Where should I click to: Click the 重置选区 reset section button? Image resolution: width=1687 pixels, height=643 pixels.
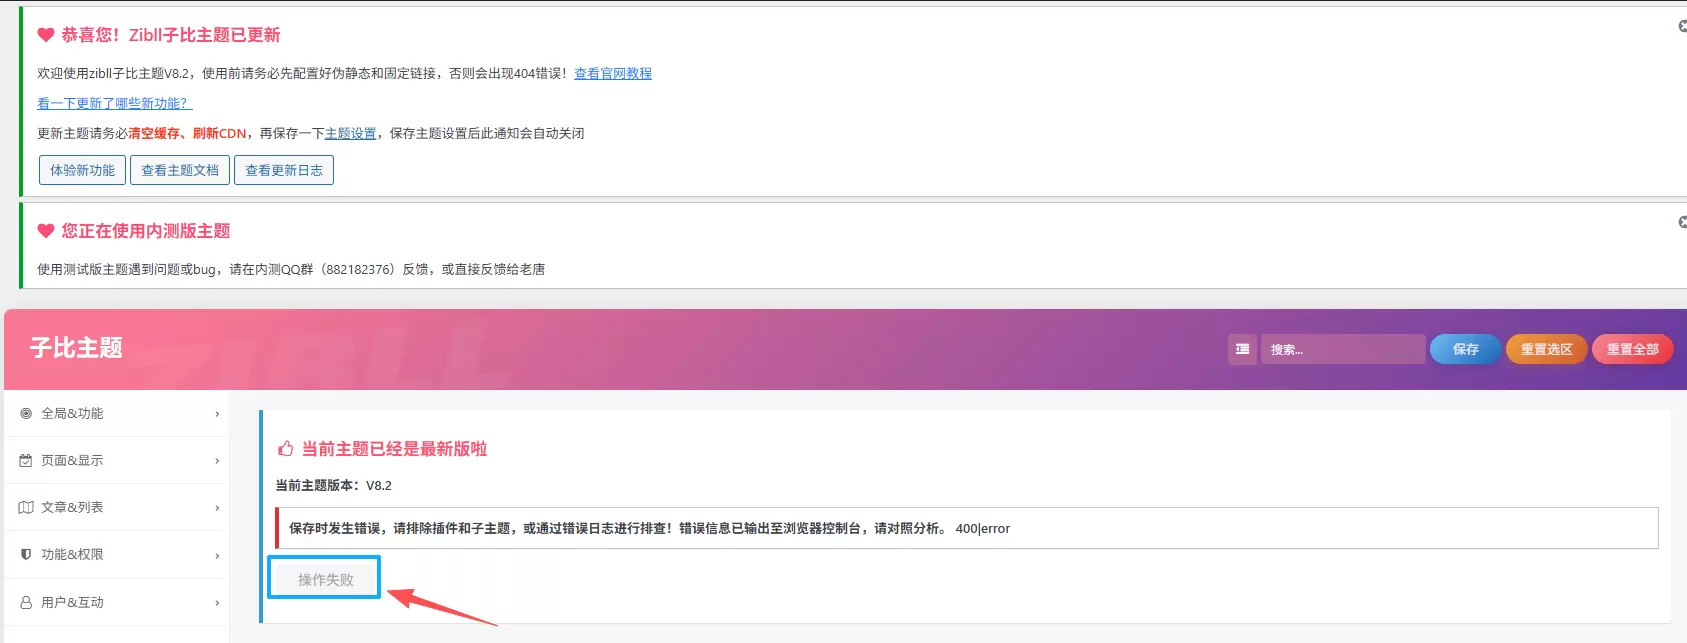pos(1546,349)
